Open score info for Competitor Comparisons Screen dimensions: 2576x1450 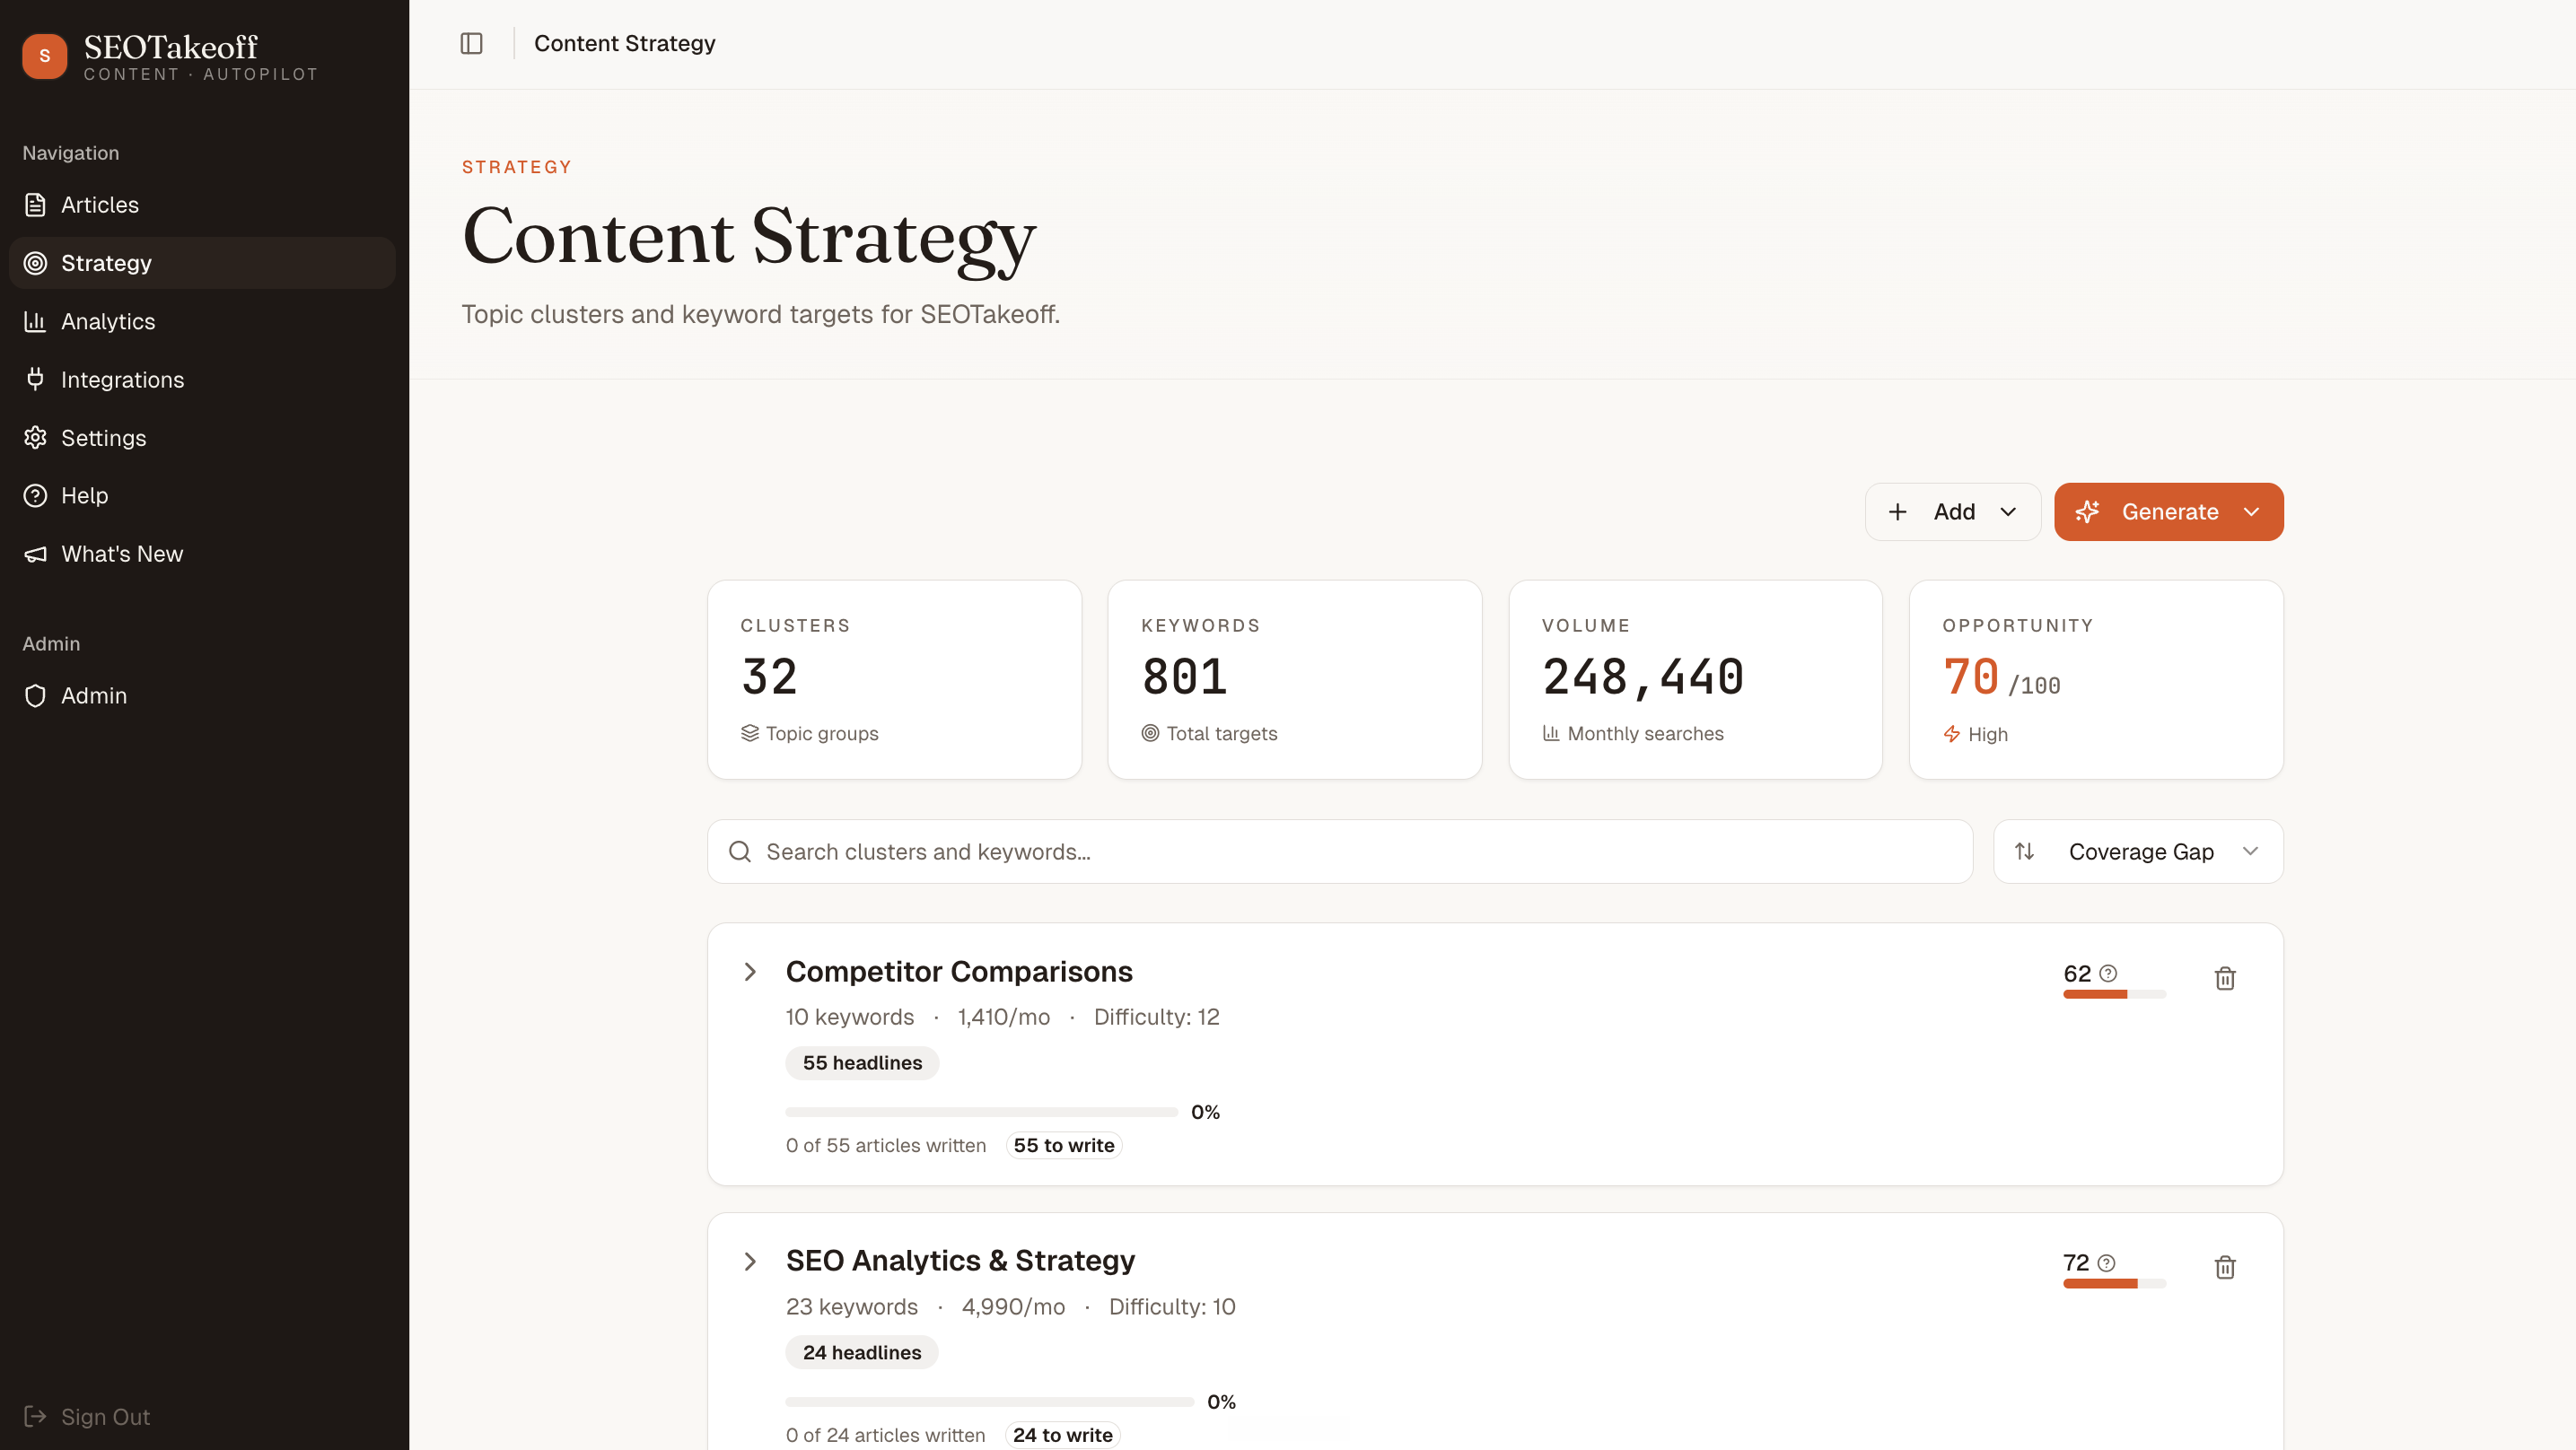point(2108,973)
